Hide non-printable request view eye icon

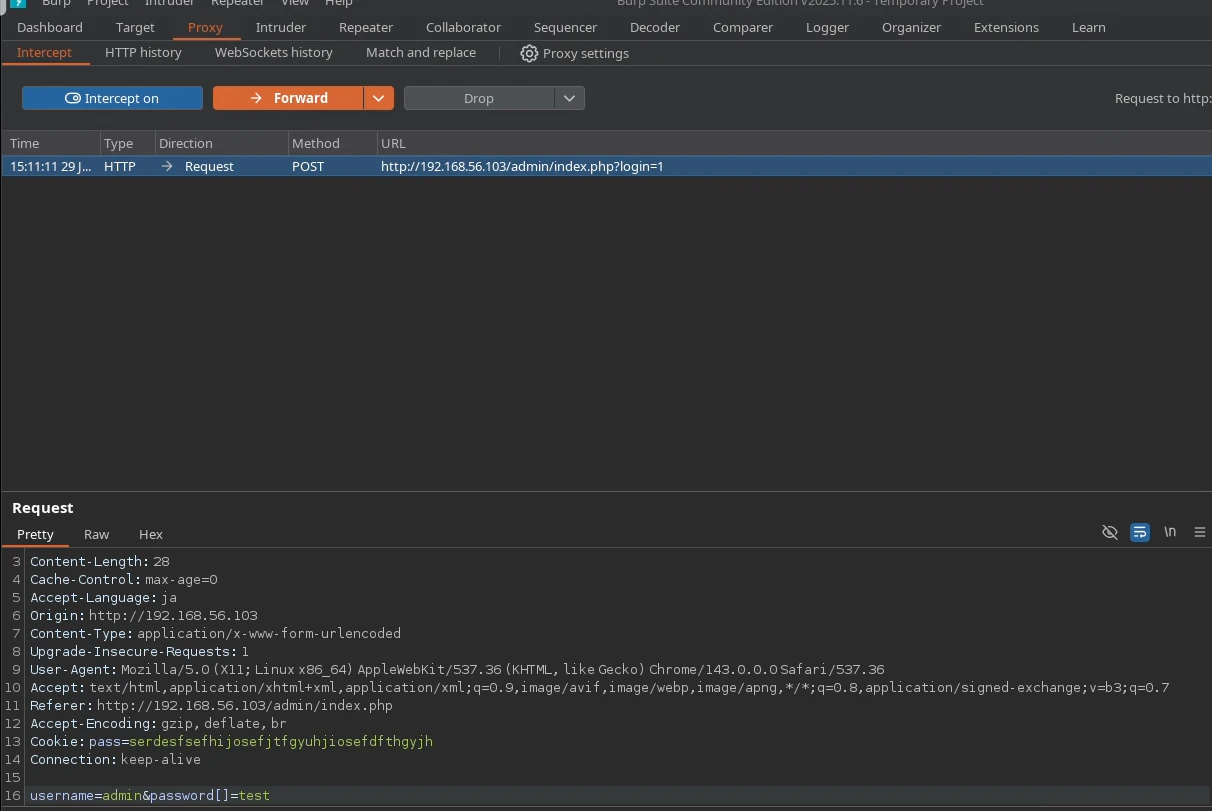click(1109, 532)
